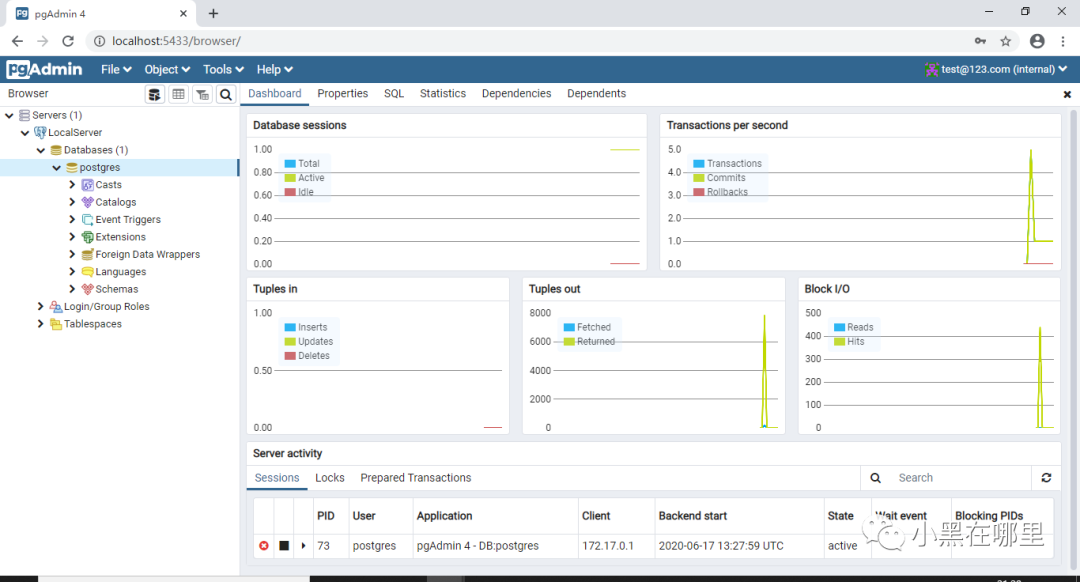This screenshot has height=582, width=1080.
Task: Click the Filtered Rows icon in Browser toolbar
Action: [x=202, y=94]
